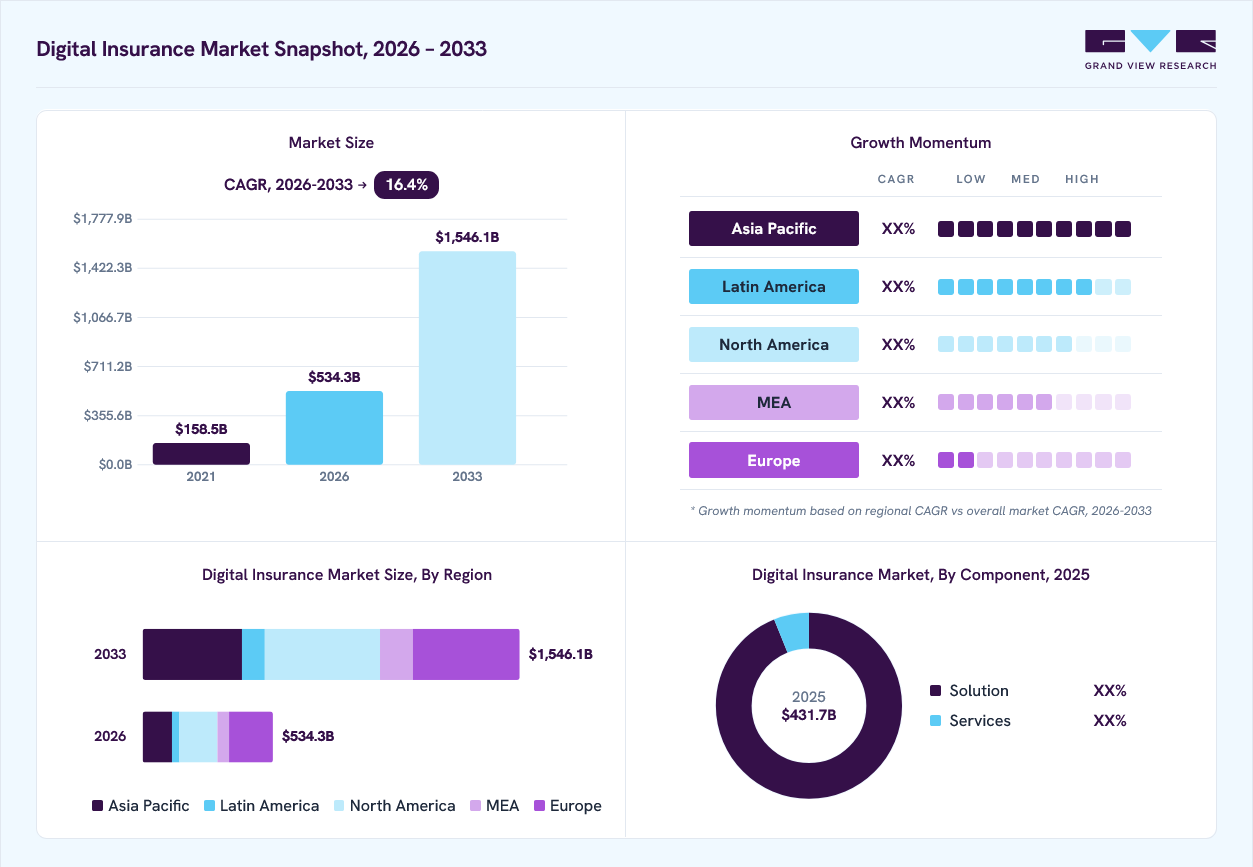Screen dimensions: 1253x867
Task: Click the North America legend swatch
Action: [x=339, y=805]
